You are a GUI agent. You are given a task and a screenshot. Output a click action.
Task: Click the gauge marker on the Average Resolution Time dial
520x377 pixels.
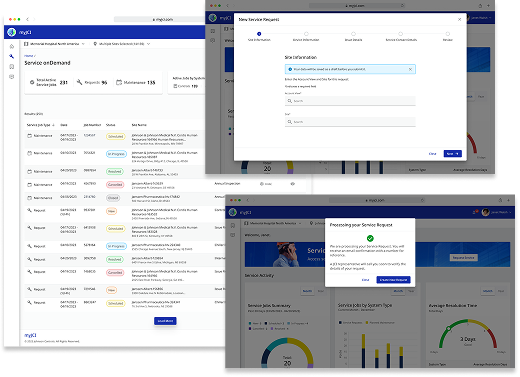pos(448,328)
